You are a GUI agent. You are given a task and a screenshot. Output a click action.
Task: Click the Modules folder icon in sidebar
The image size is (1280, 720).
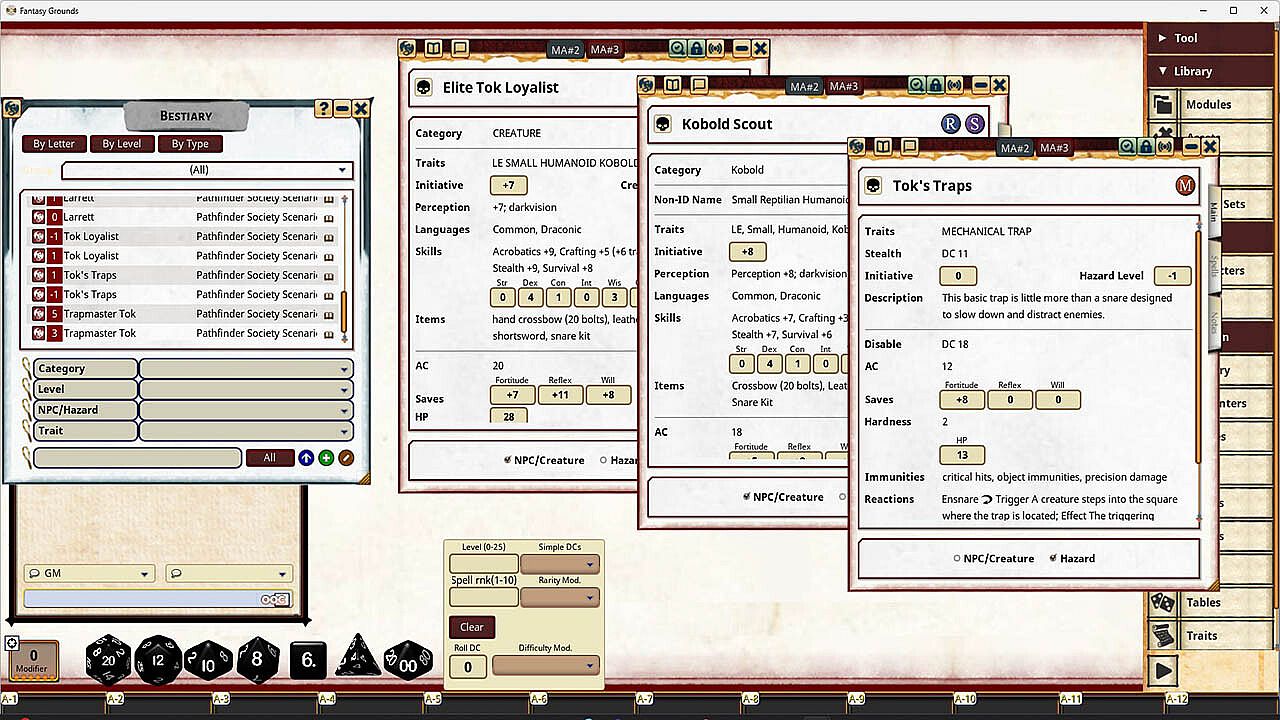1162,105
